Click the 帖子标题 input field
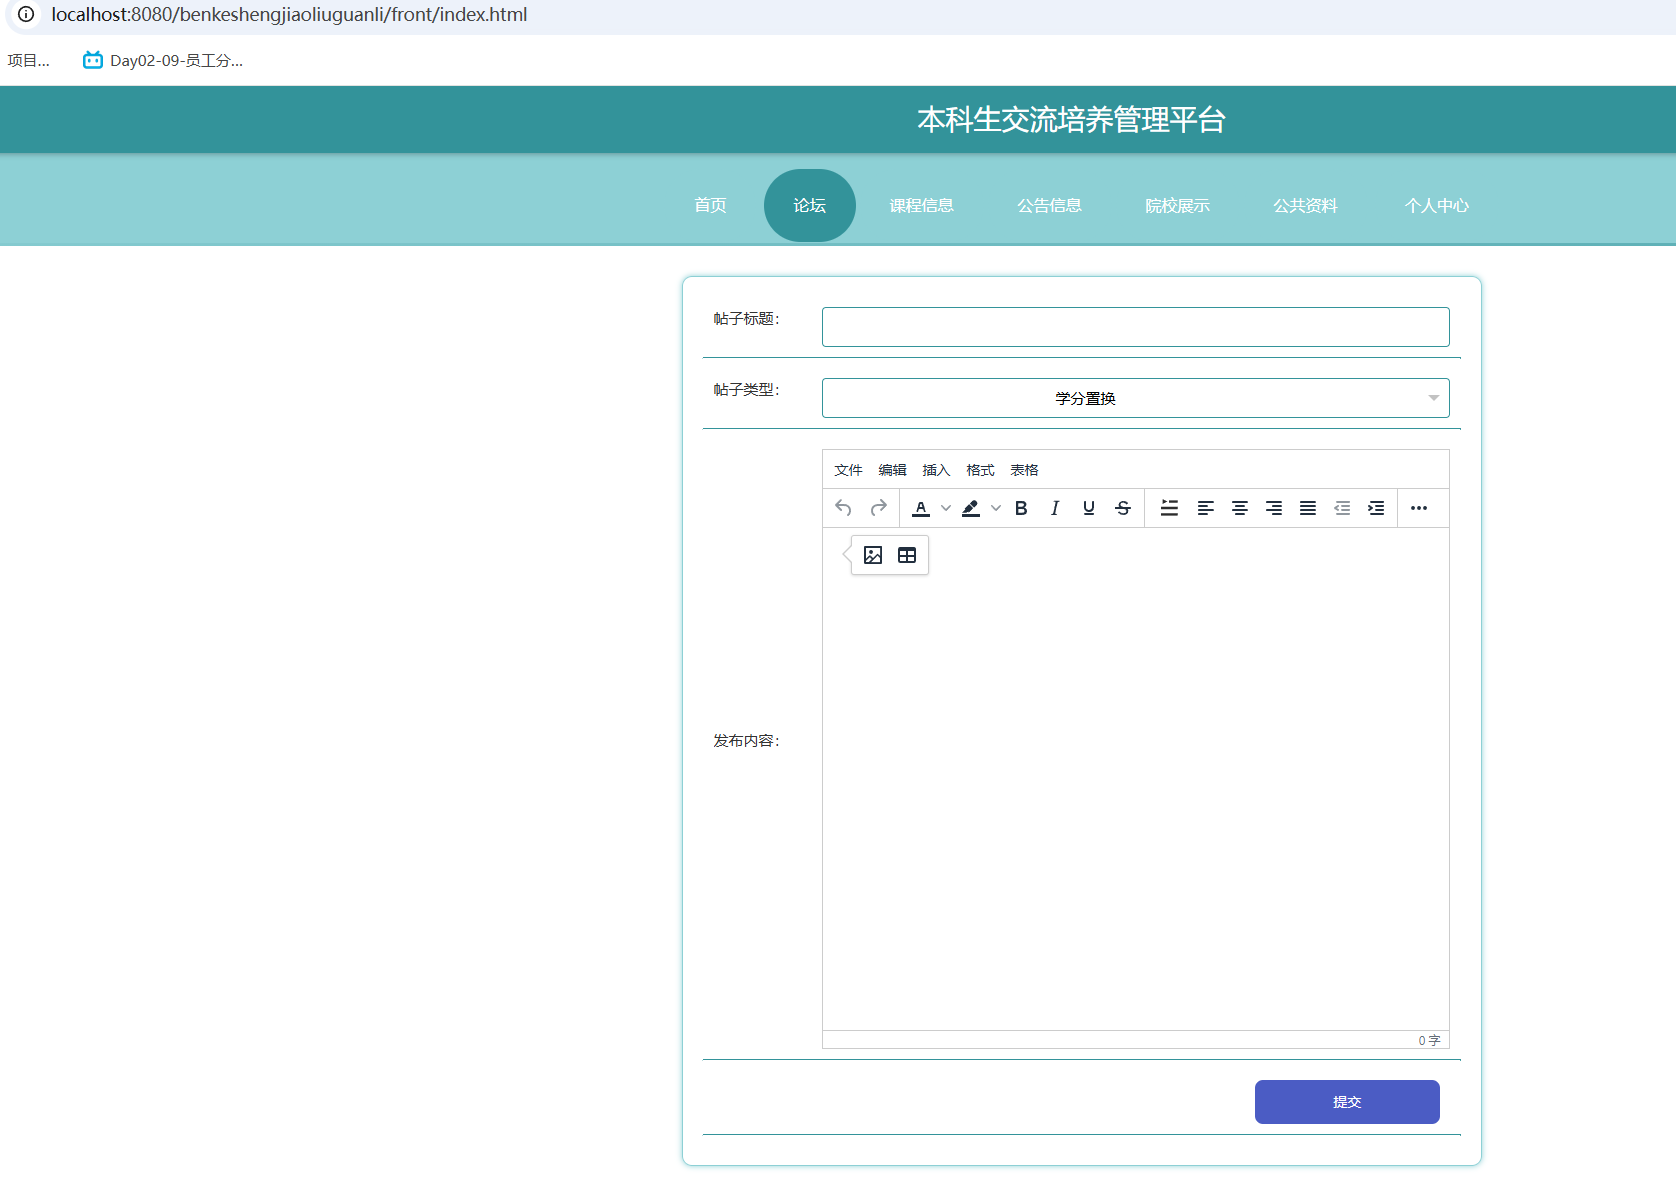 [x=1135, y=327]
